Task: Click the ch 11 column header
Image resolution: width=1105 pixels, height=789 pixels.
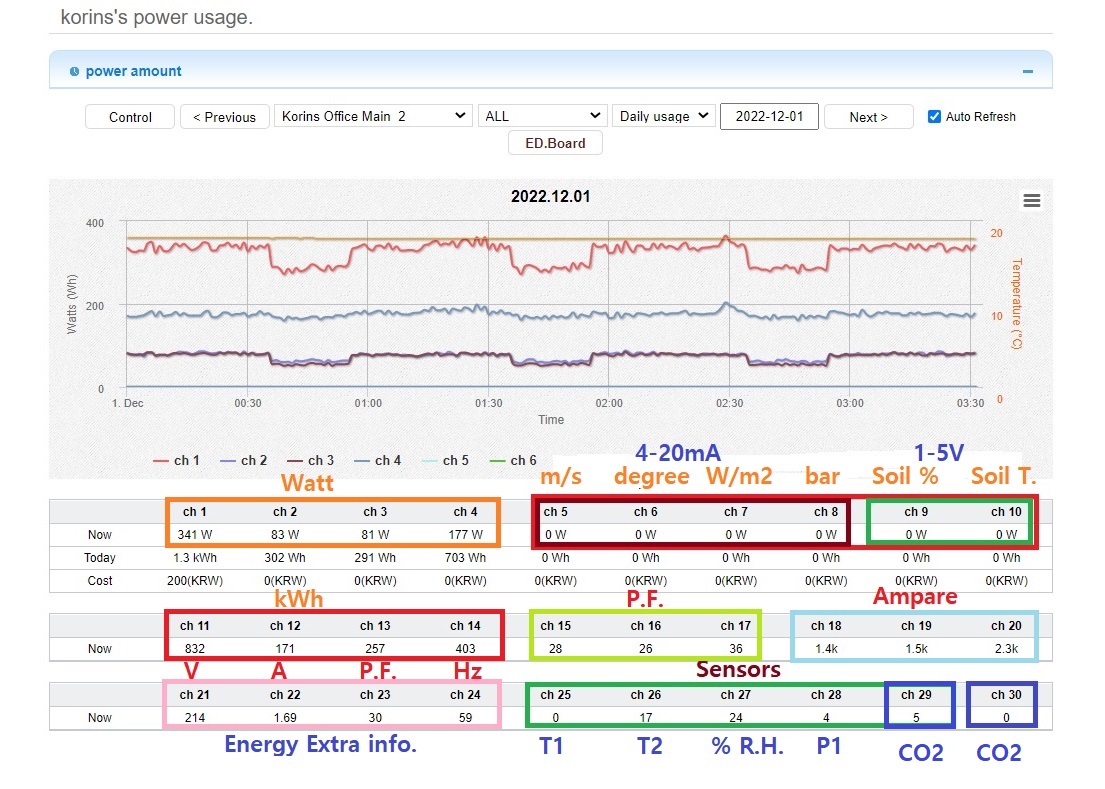Action: click(x=195, y=626)
